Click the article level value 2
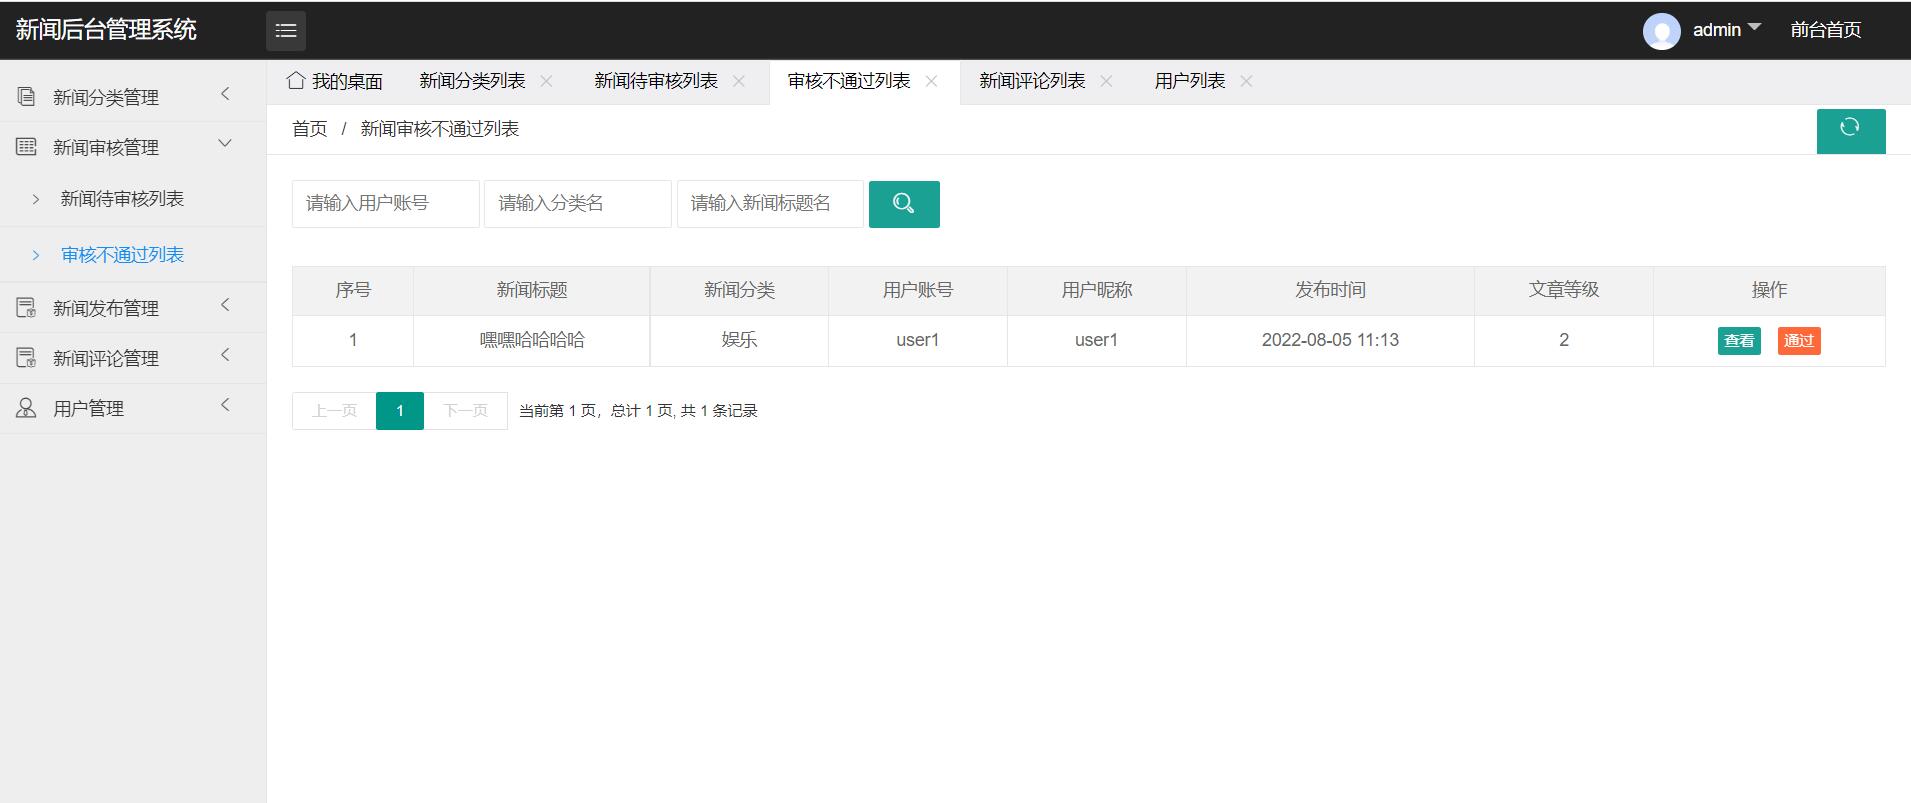 1564,340
